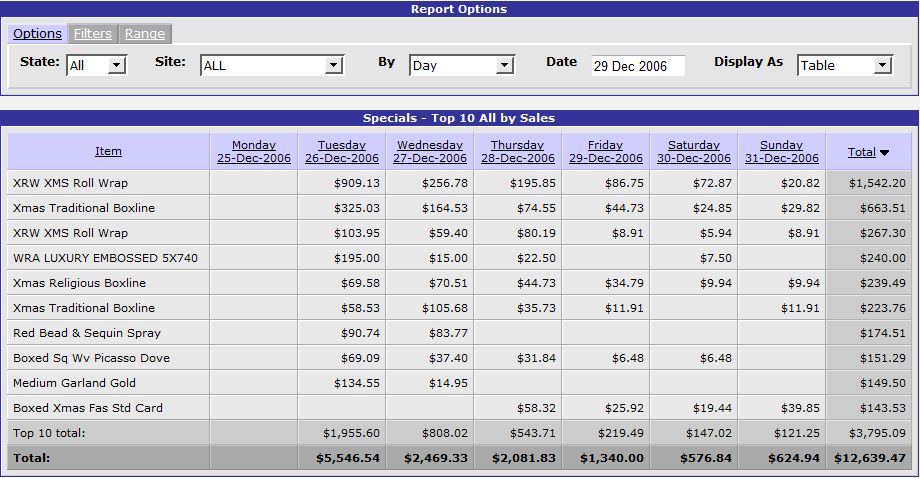The width and height of the screenshot is (920, 478).
Task: Click the Date field showing 29 Dec 2006
Action: tap(638, 66)
